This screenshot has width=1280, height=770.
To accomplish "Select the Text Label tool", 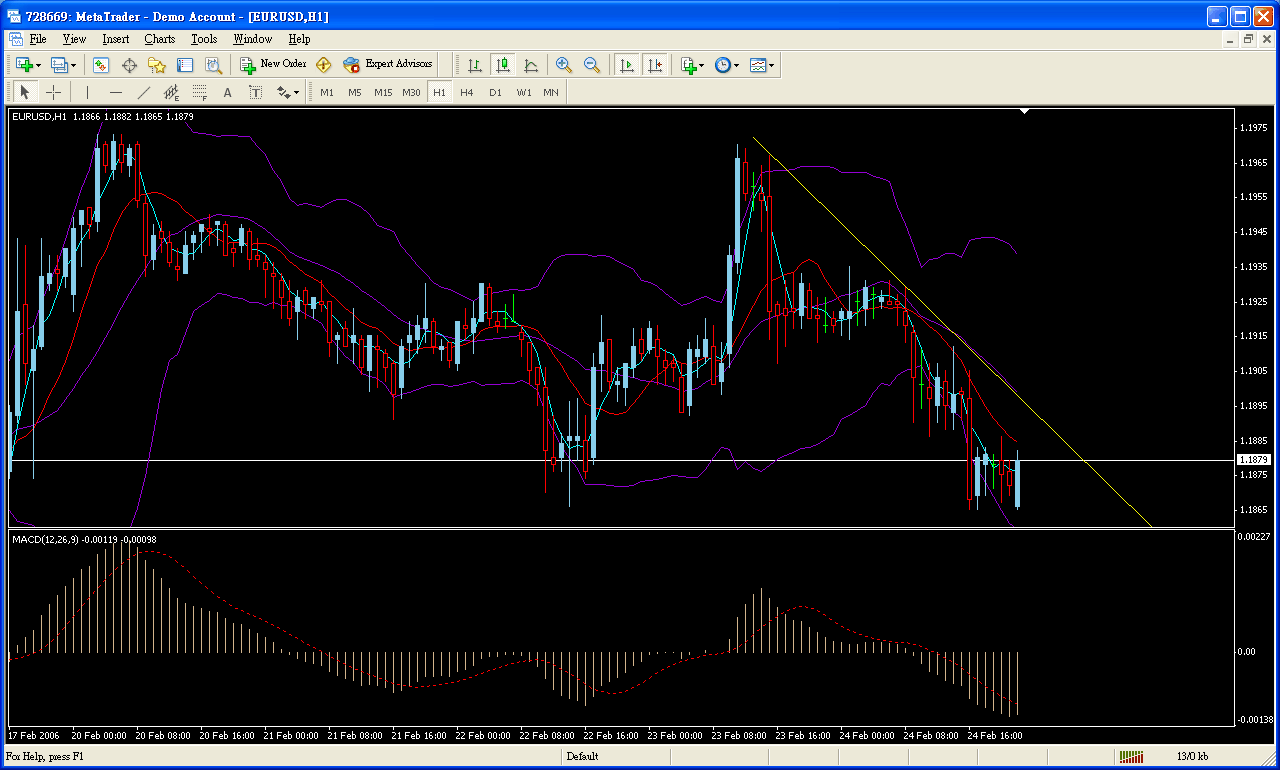I will click(255, 92).
